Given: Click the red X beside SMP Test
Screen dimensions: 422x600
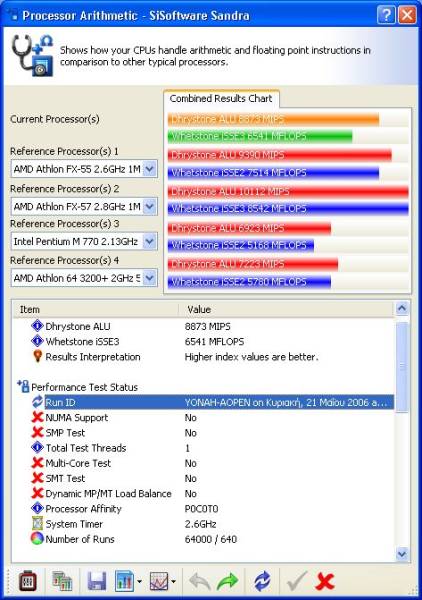Looking at the screenshot, I should (x=37, y=432).
